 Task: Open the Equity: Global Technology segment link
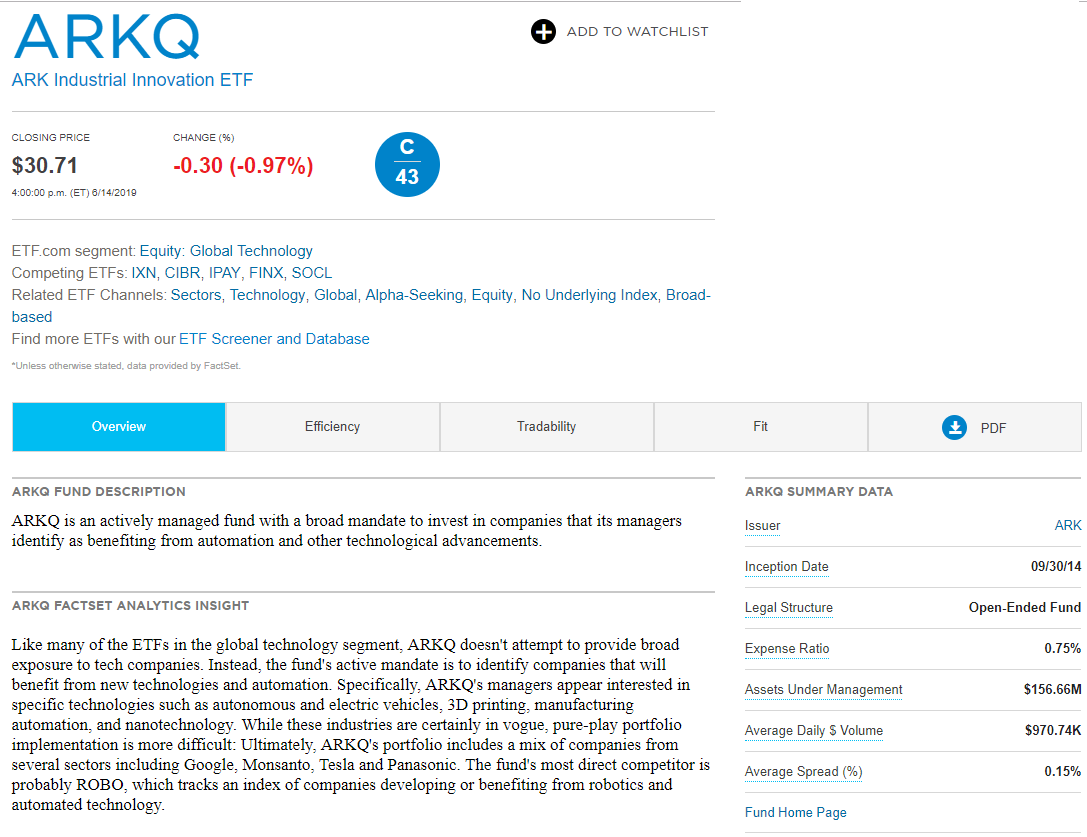coord(226,250)
